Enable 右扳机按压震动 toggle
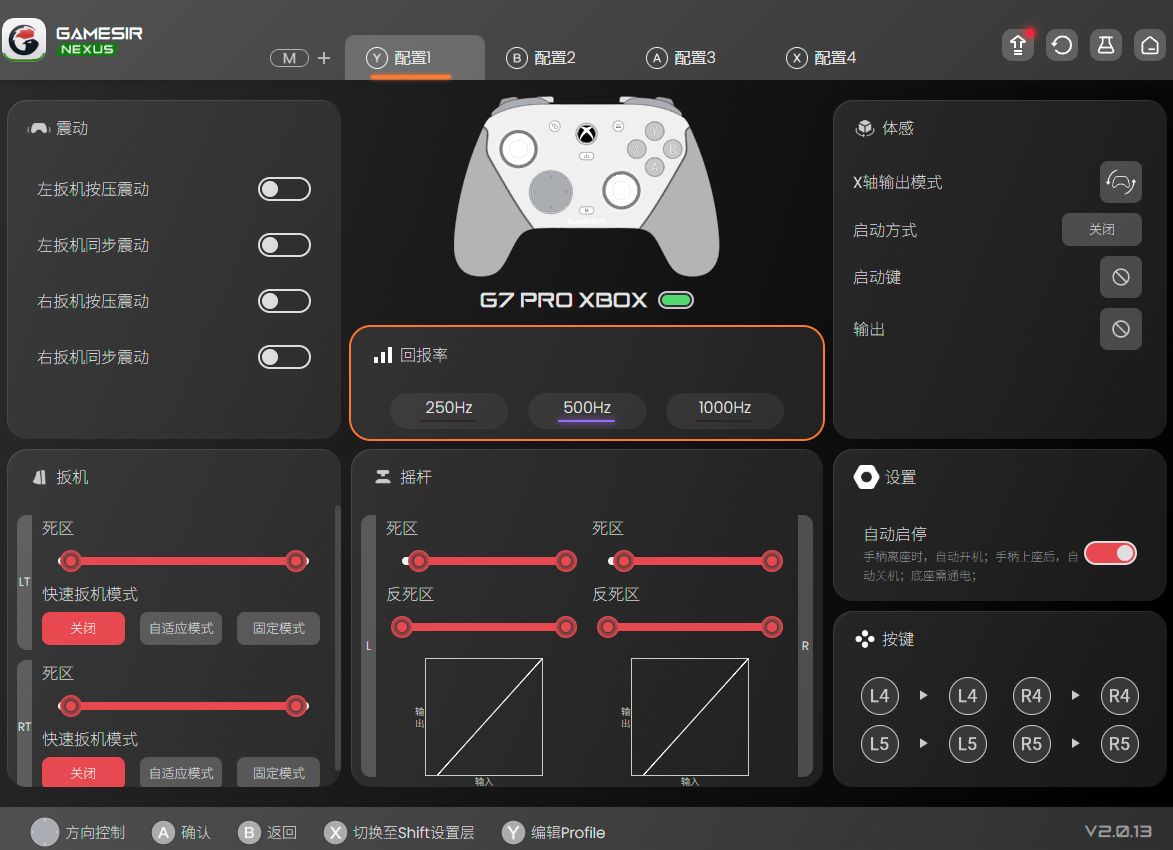The height and width of the screenshot is (850, 1173). pyautogui.click(x=284, y=301)
